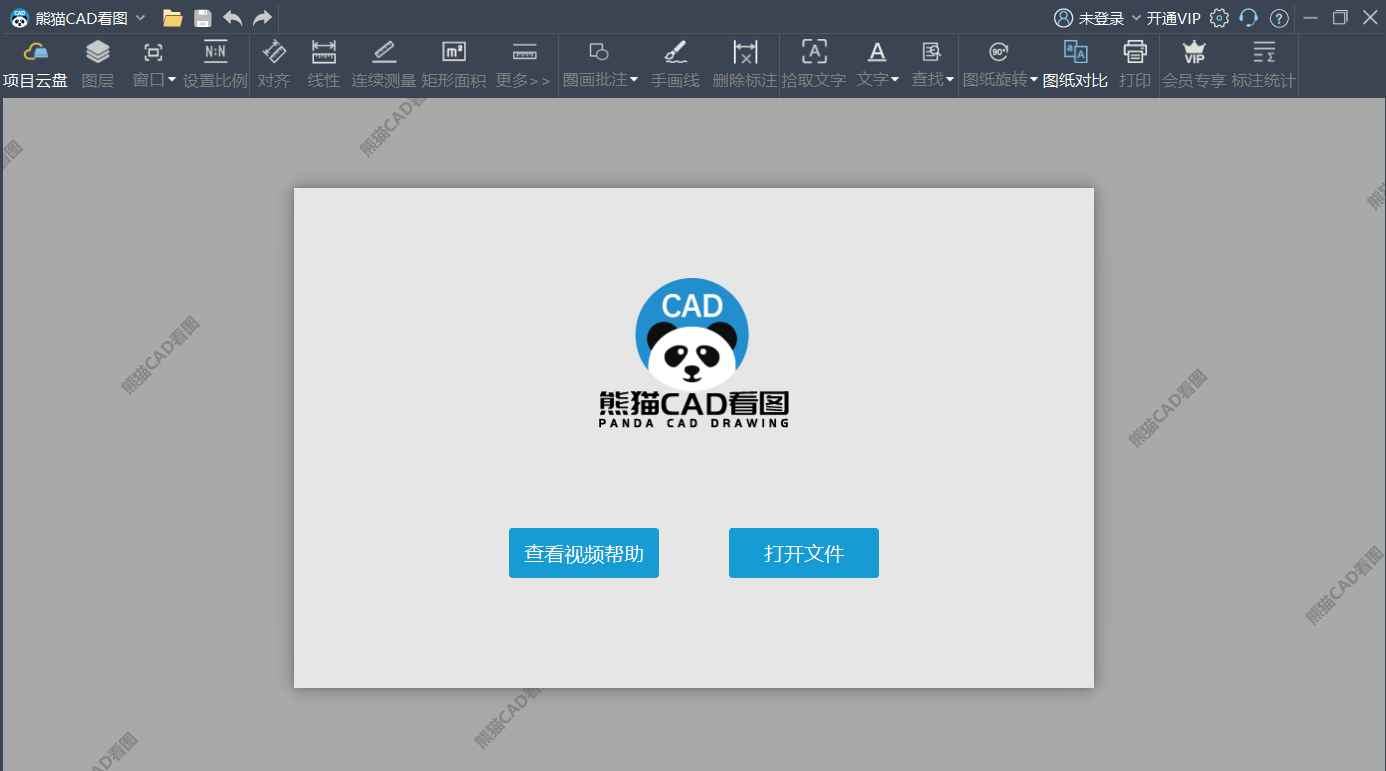Click the 窗口 window zoom icon
The width and height of the screenshot is (1386, 771).
pyautogui.click(x=153, y=53)
